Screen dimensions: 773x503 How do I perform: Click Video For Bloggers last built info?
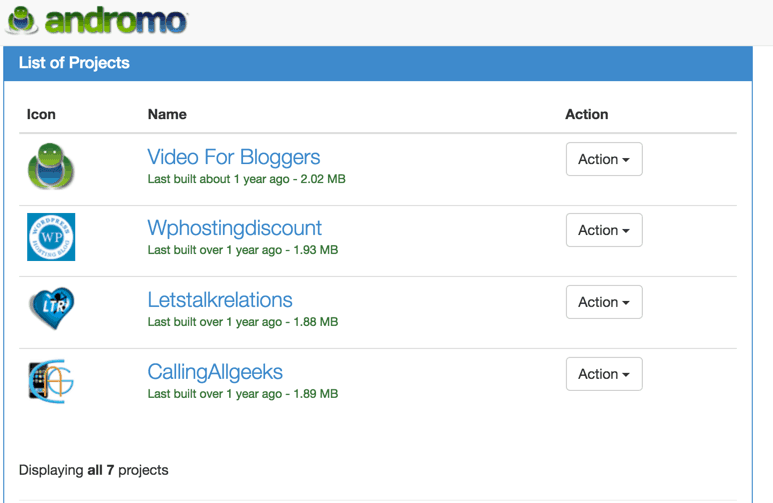click(x=246, y=179)
